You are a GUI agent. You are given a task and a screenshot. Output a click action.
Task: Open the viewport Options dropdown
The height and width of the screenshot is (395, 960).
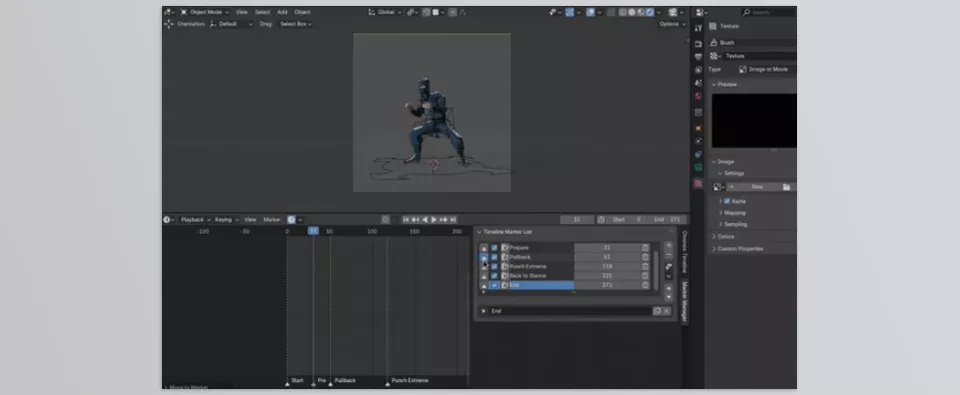[672, 24]
